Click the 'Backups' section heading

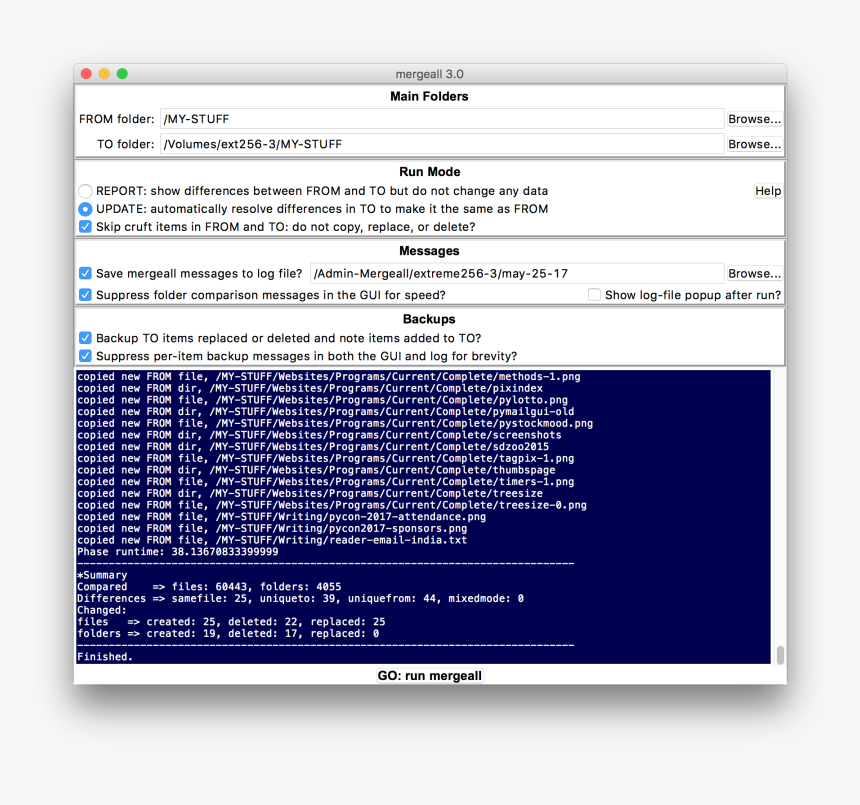click(x=429, y=319)
